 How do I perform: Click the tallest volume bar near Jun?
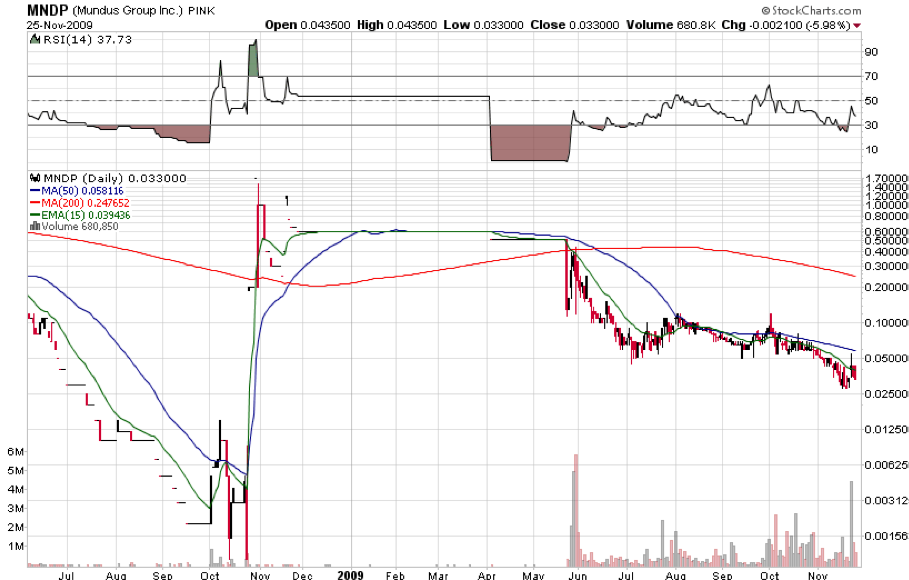pyautogui.click(x=576, y=510)
